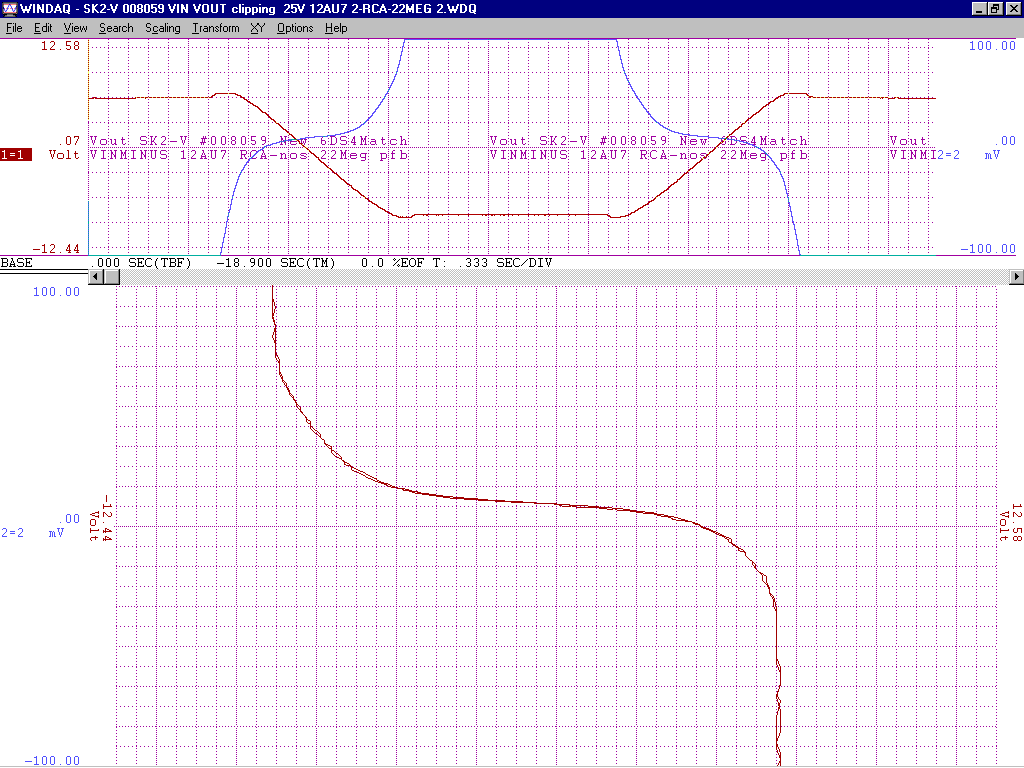Click the right scroll arrow of waveform scrollbar
The width and height of the screenshot is (1024, 768).
tap(1017, 277)
